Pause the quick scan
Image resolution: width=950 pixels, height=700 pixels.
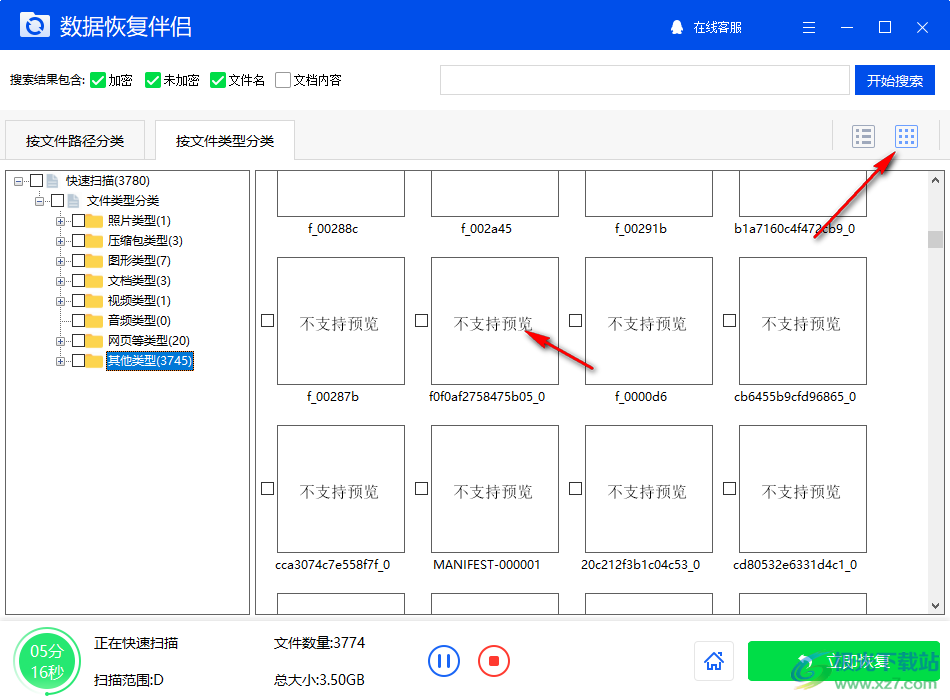(444, 661)
